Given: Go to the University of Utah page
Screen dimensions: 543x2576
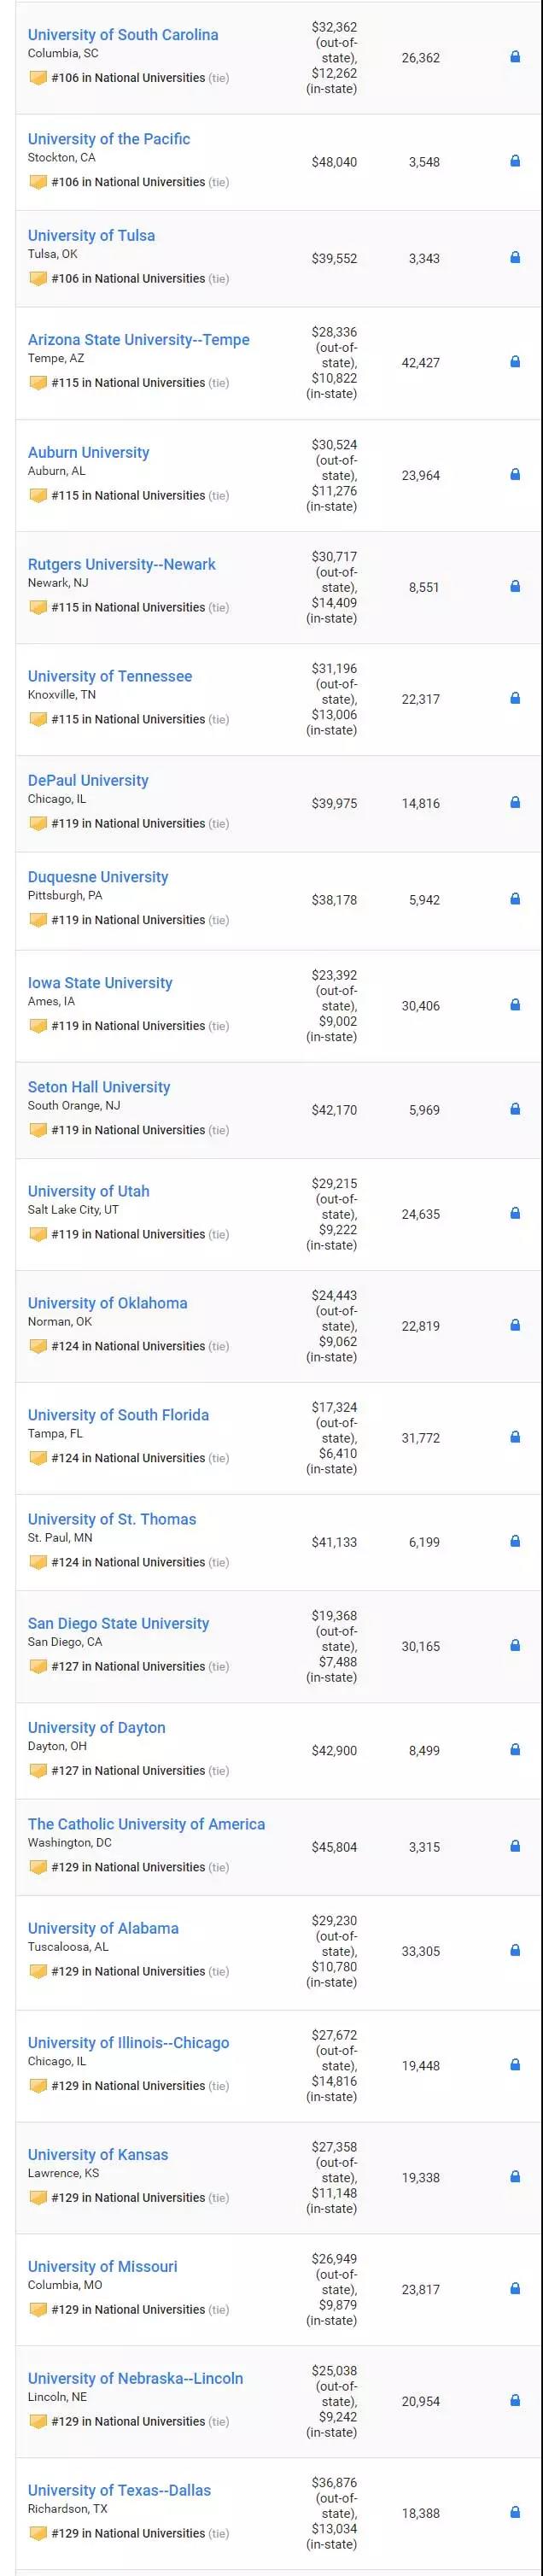Looking at the screenshot, I should coord(89,1191).
